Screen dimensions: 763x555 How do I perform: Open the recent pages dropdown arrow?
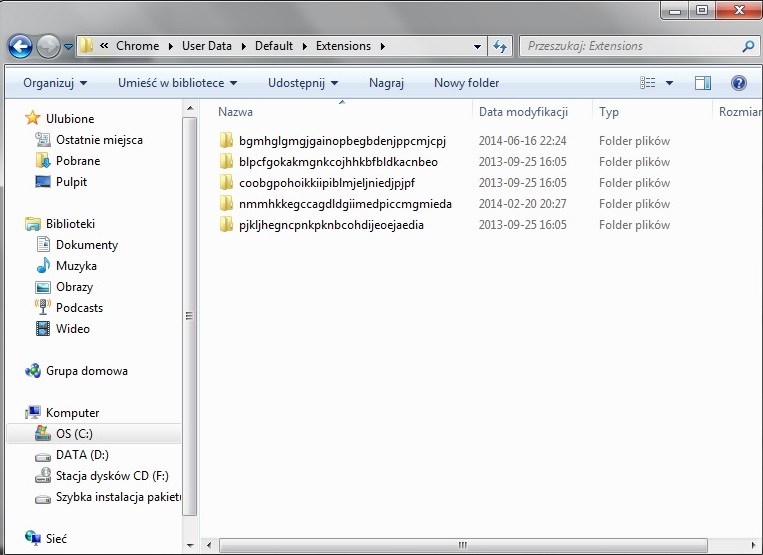coord(69,47)
